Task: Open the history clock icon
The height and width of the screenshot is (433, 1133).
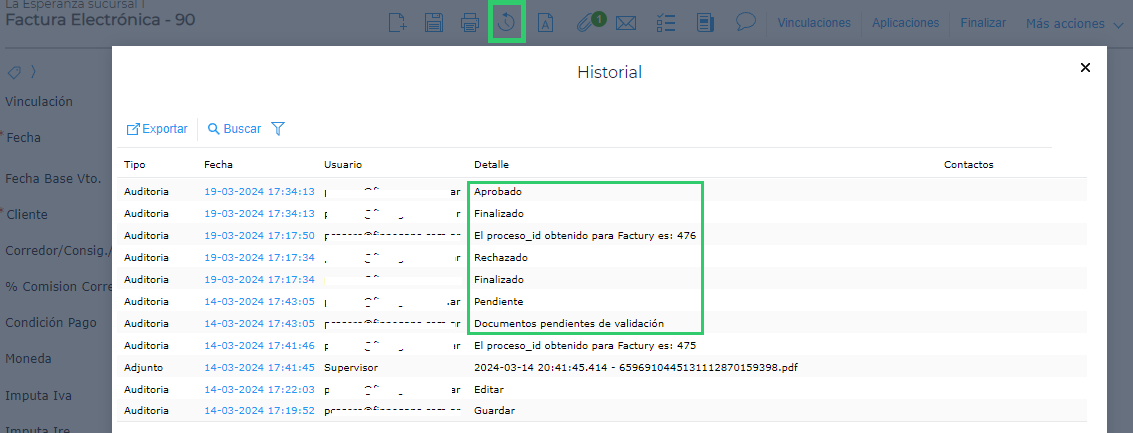Action: [507, 23]
